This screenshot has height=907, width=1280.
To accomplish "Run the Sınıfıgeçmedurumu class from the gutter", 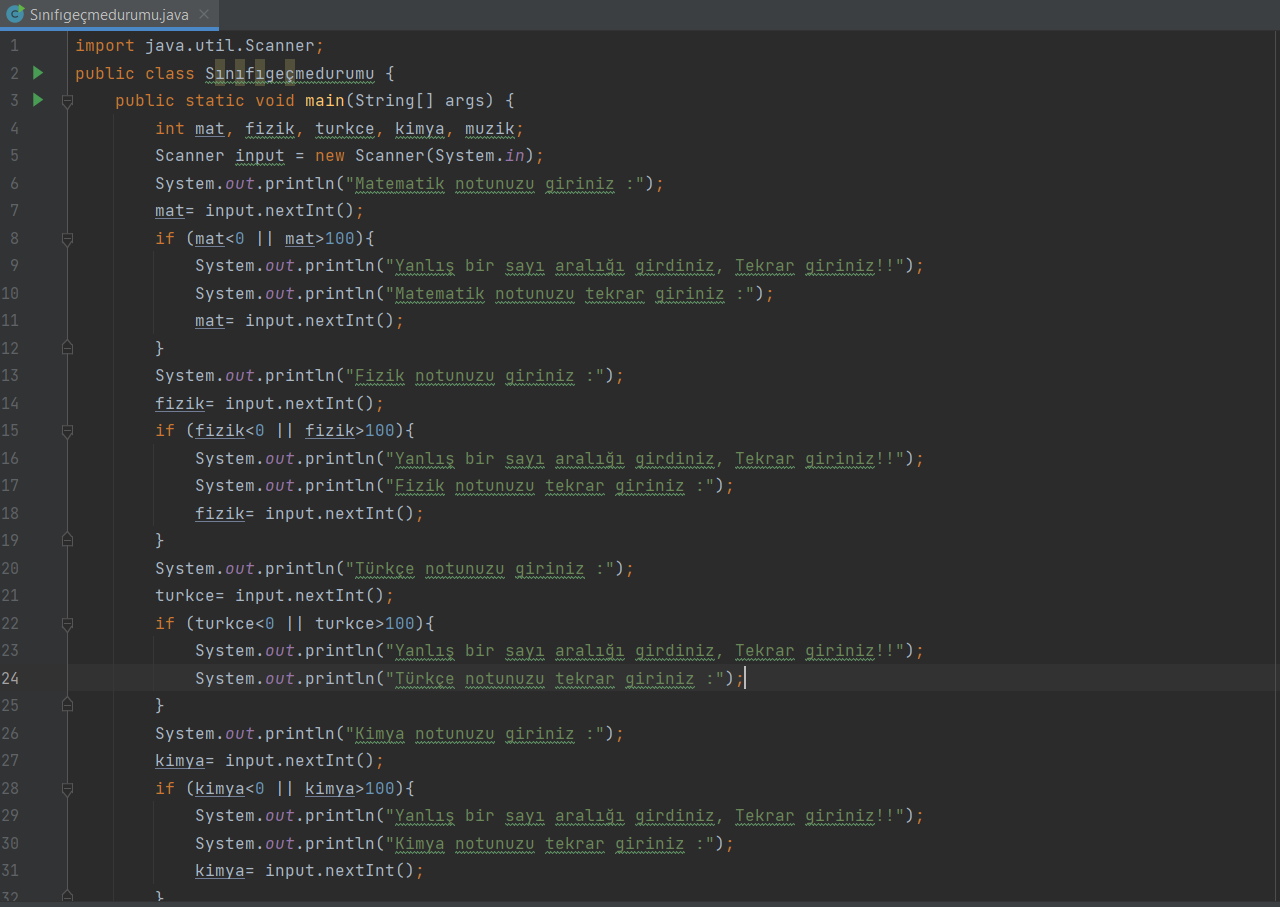I will [x=37, y=72].
